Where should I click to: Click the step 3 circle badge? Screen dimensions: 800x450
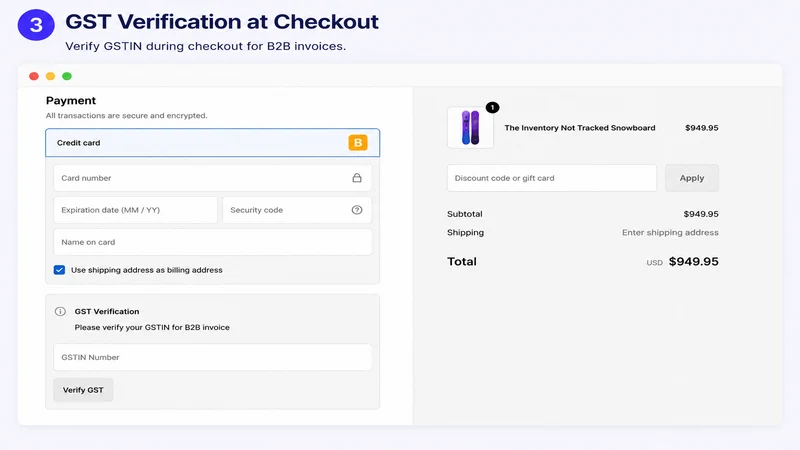tap(36, 24)
